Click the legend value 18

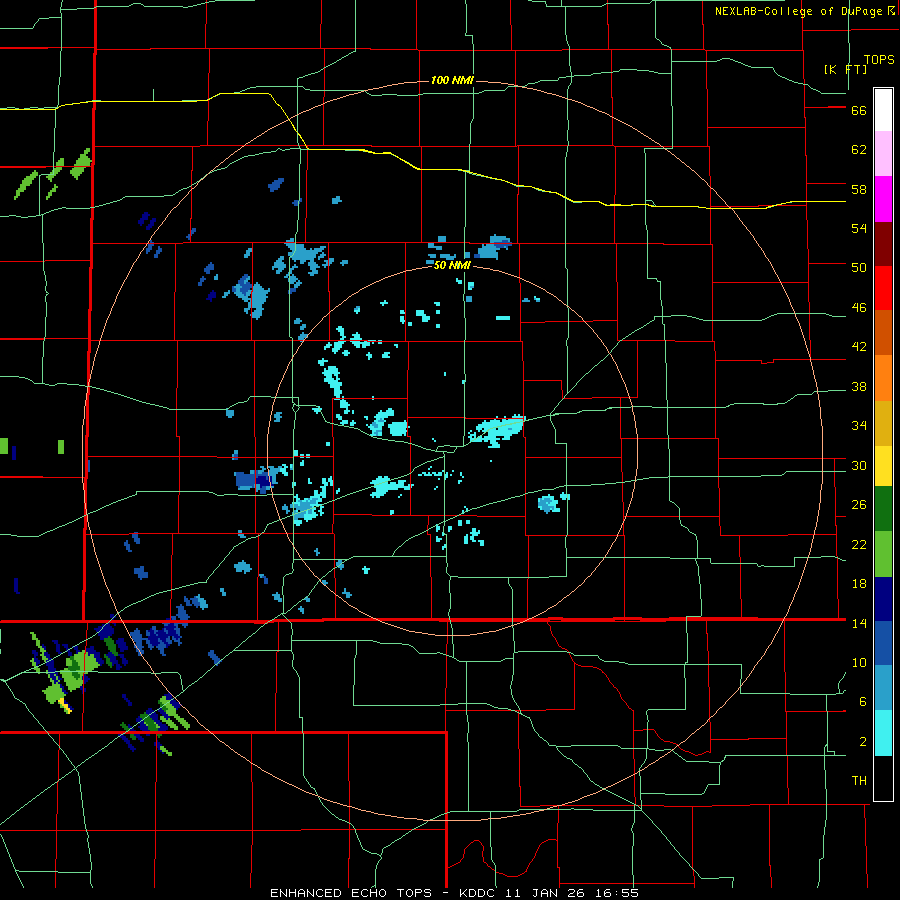[859, 584]
